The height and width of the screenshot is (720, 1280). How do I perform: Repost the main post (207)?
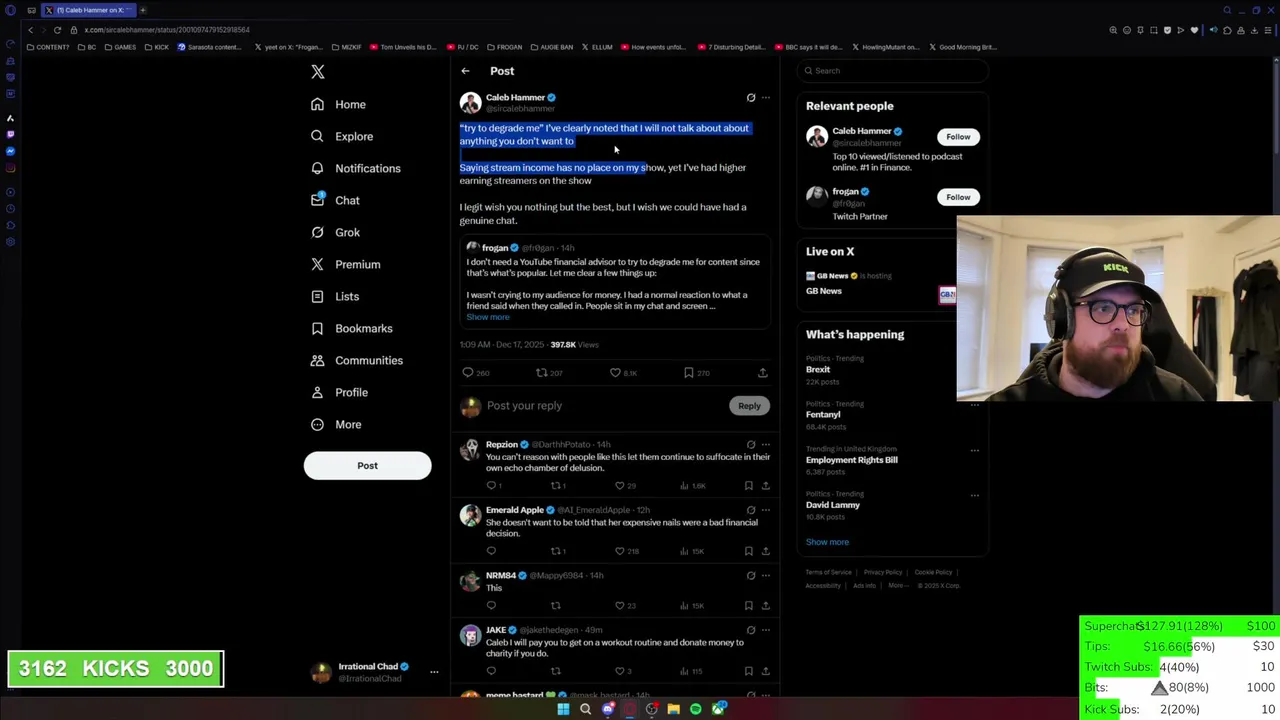point(549,373)
